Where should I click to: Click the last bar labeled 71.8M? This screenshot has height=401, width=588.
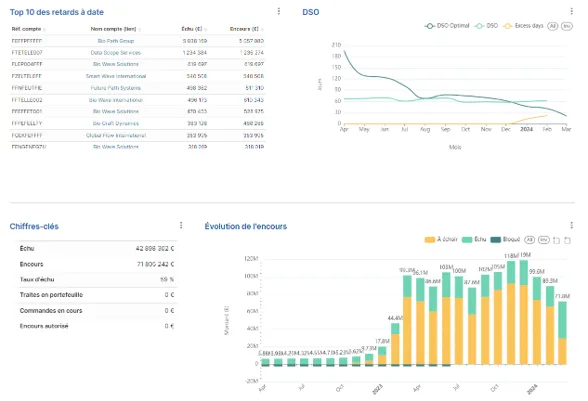(562, 333)
